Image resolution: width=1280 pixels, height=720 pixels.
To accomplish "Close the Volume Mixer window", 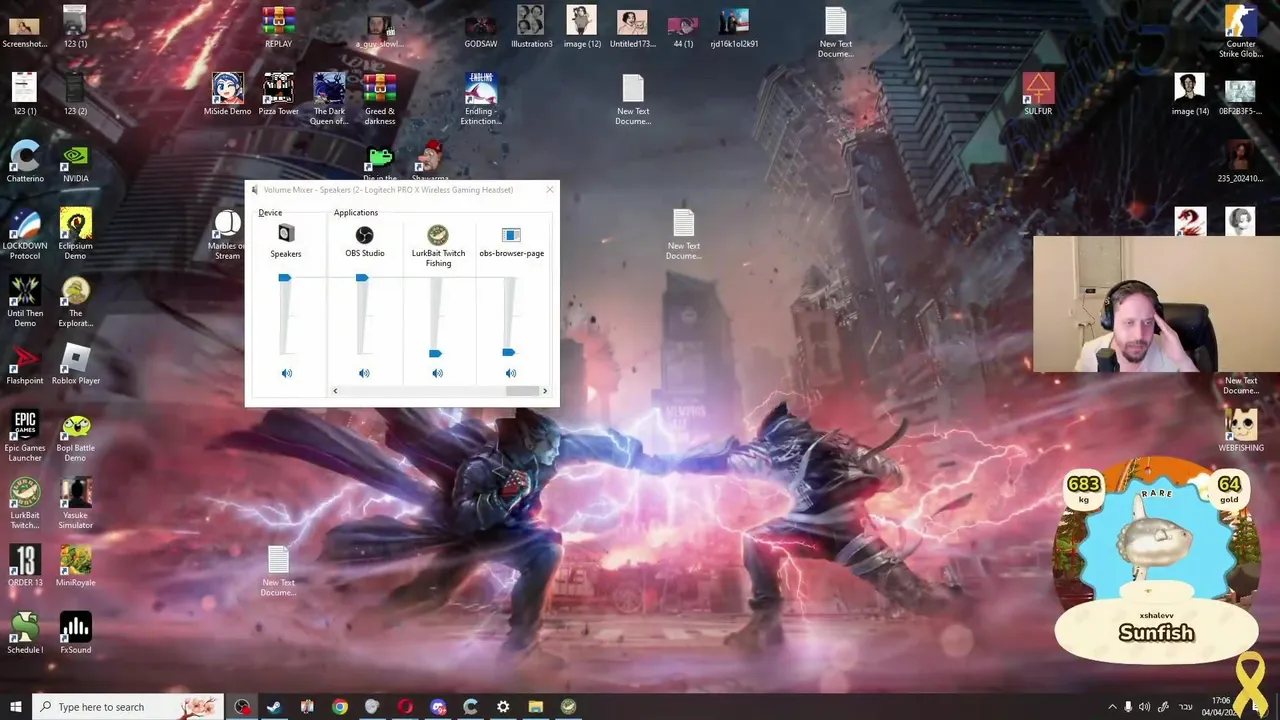I will [x=549, y=190].
